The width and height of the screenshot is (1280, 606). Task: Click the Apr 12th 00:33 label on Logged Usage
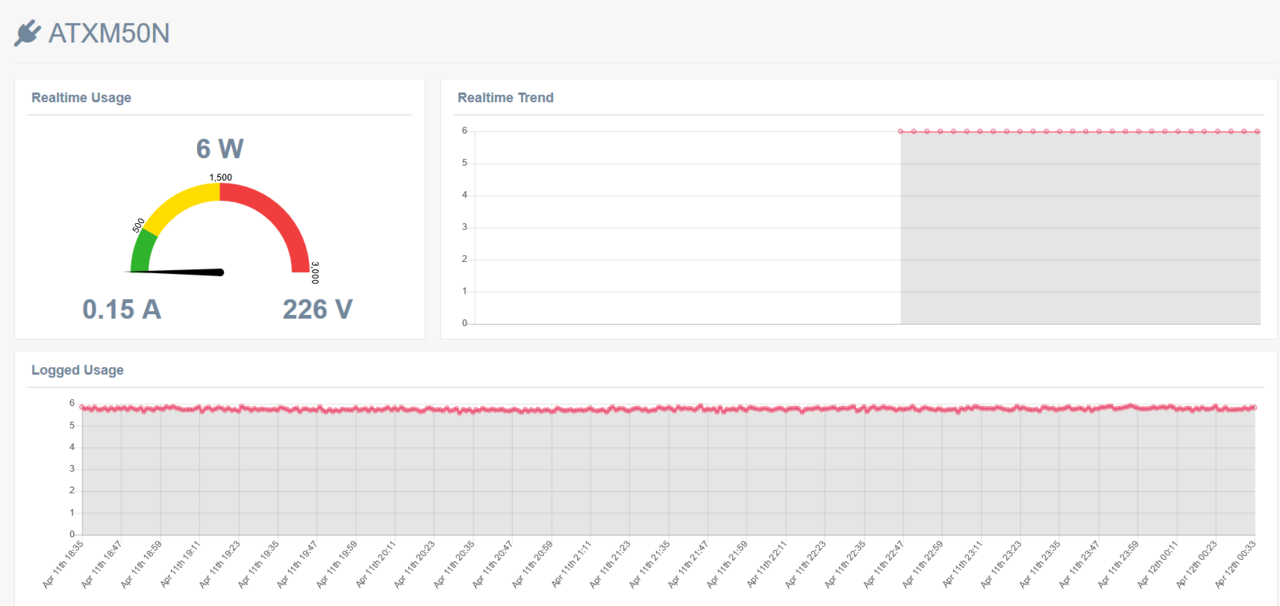pyautogui.click(x=1236, y=562)
